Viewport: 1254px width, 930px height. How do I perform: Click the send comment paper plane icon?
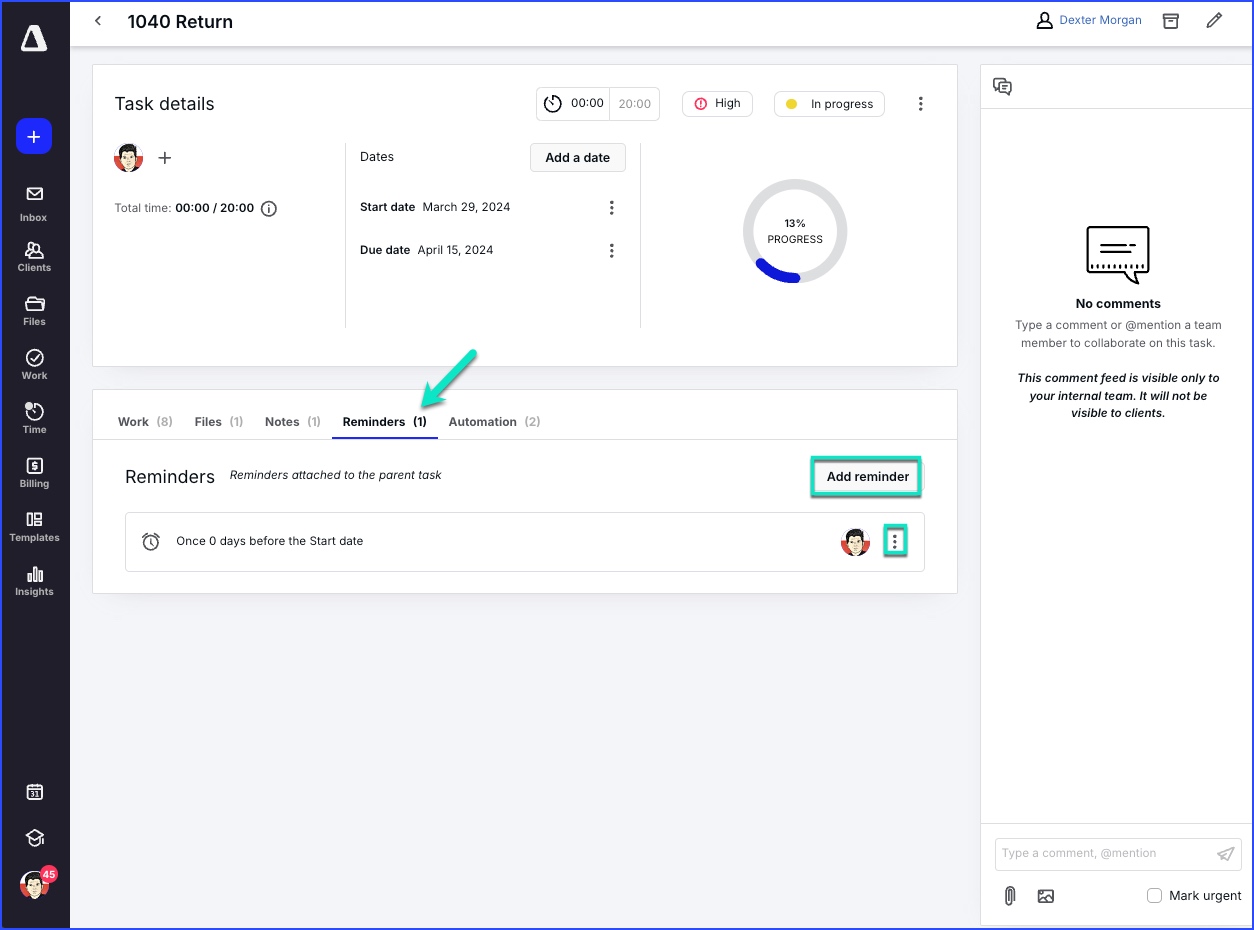coord(1225,853)
